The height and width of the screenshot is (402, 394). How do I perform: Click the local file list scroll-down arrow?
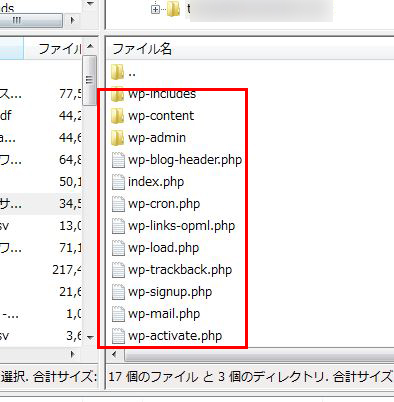click(x=90, y=337)
